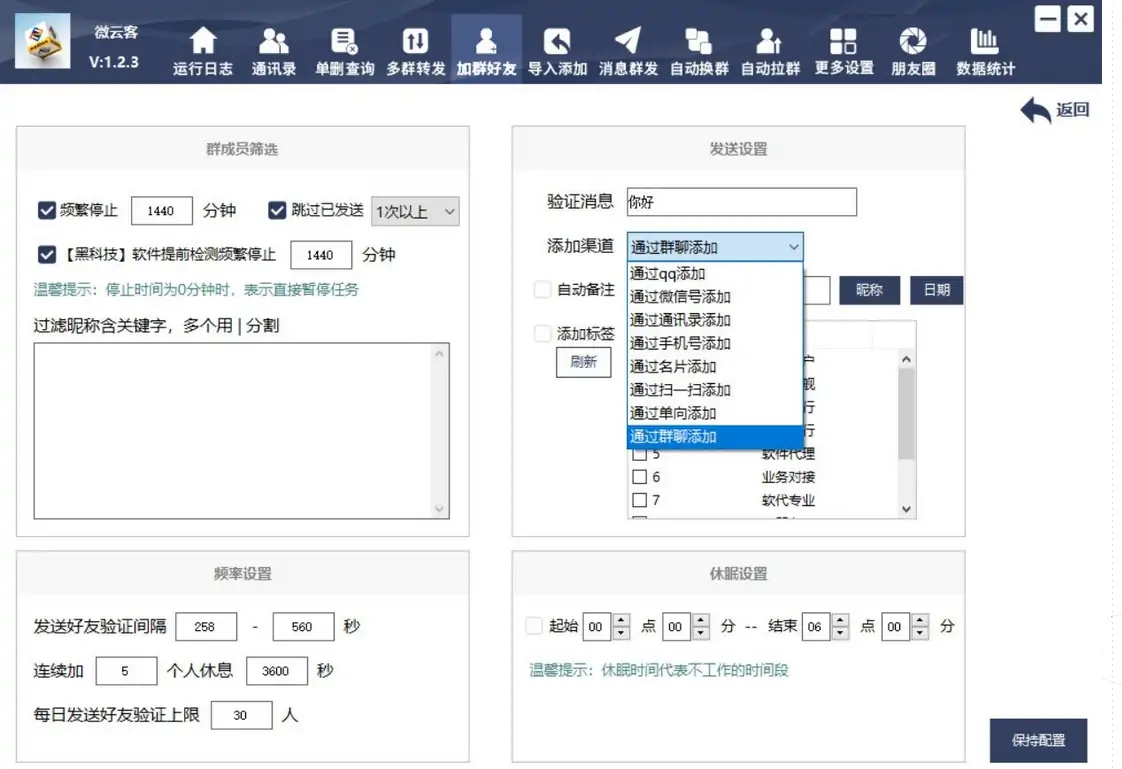The width and height of the screenshot is (1122, 769).
Task: Click the interval maximum field 560
Action: 303,627
